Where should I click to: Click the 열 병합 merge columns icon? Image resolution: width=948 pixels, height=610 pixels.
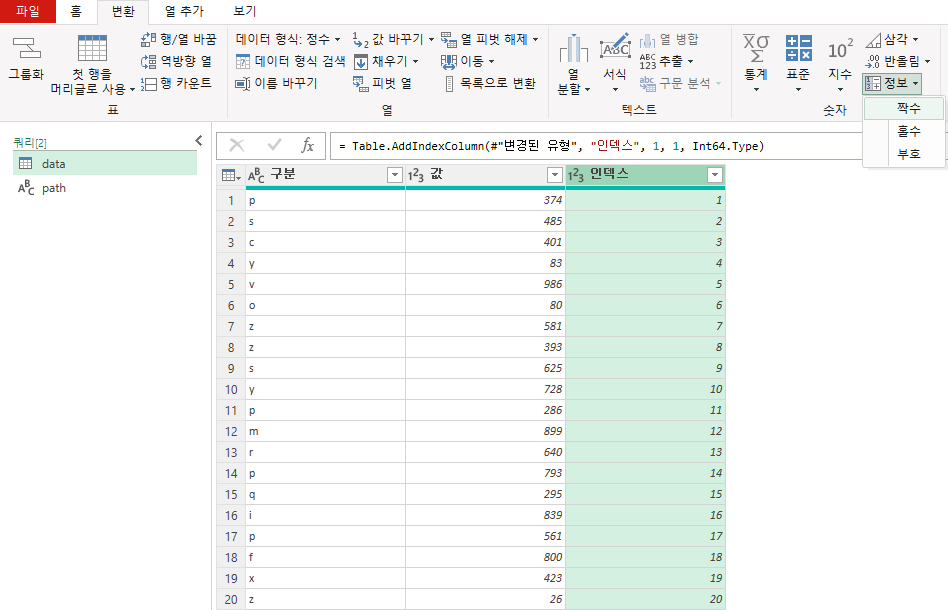[648, 40]
